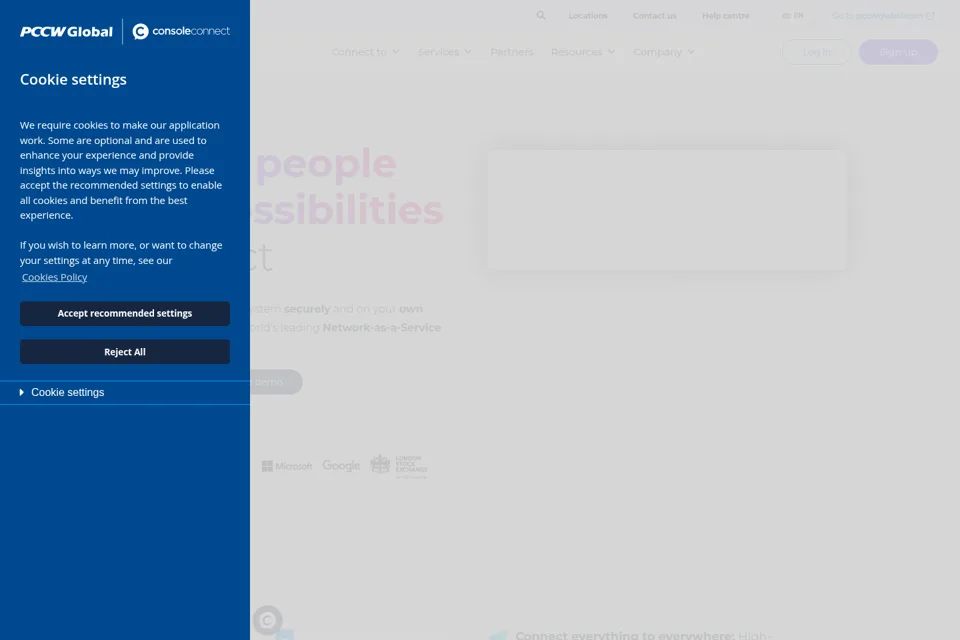Click the Console Connect logo
Image resolution: width=960 pixels, height=640 pixels.
pos(181,31)
